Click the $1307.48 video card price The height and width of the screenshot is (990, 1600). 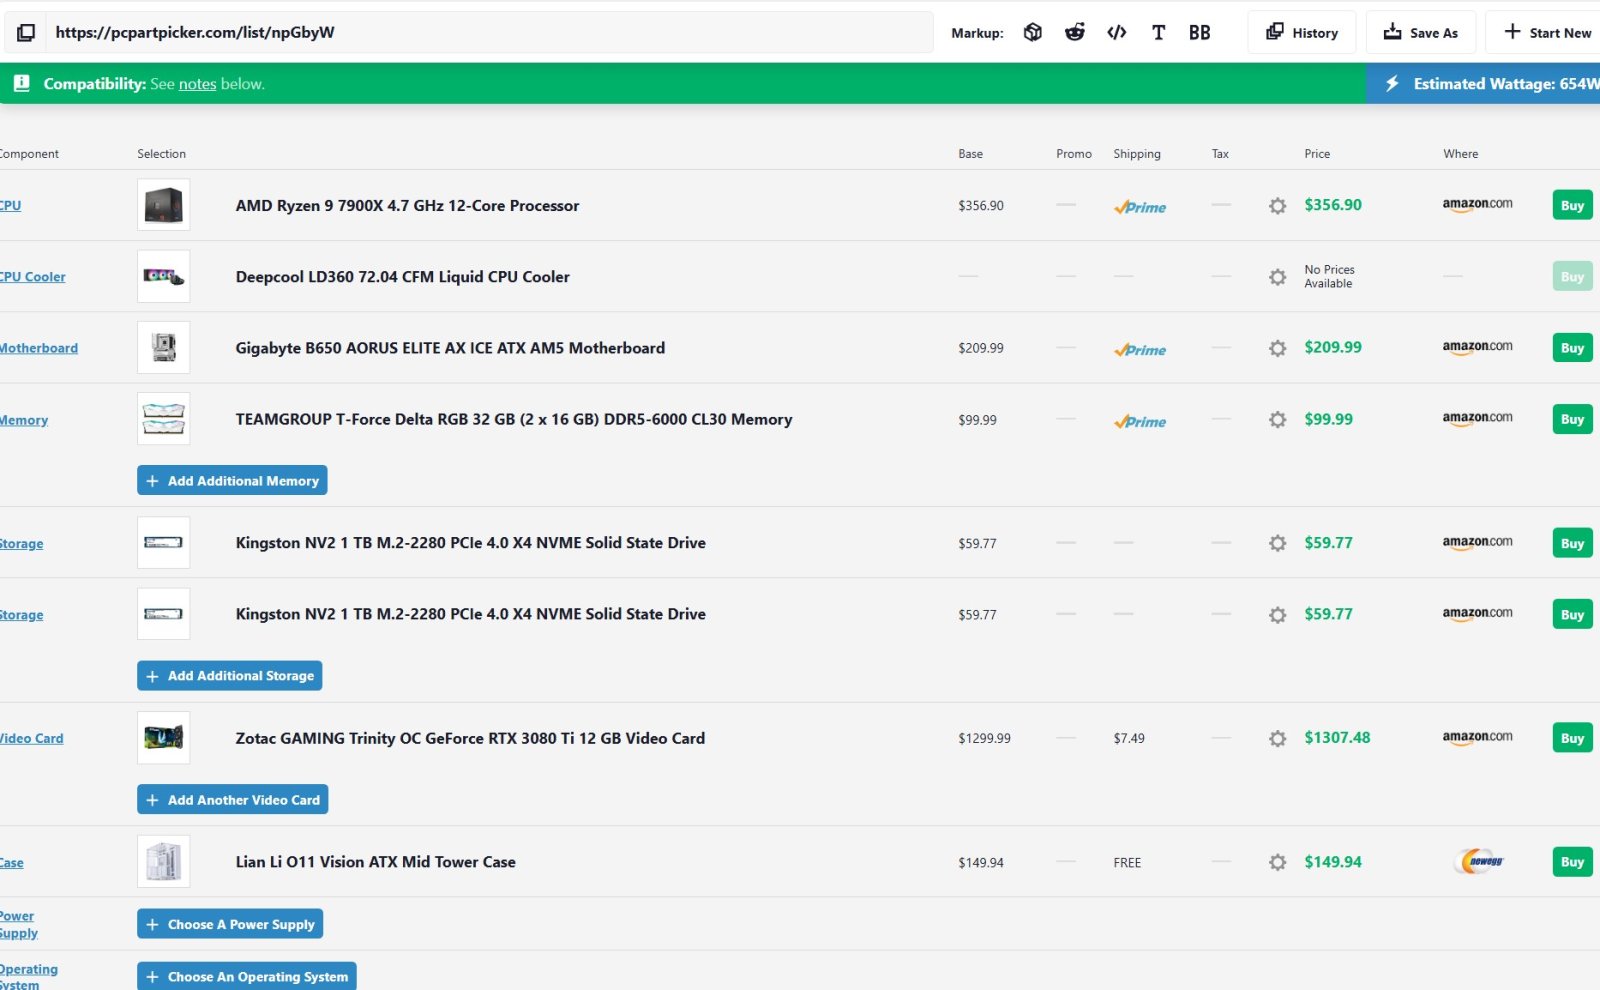coord(1337,738)
